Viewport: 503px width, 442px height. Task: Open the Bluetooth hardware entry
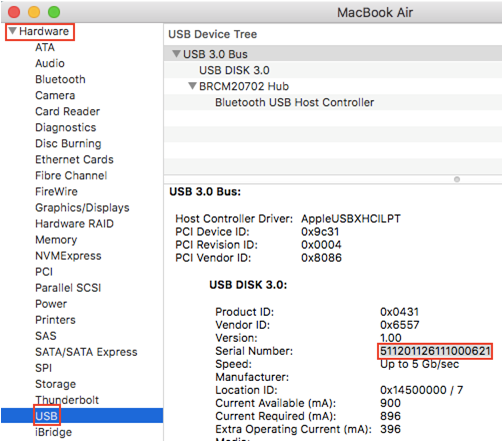coord(60,79)
